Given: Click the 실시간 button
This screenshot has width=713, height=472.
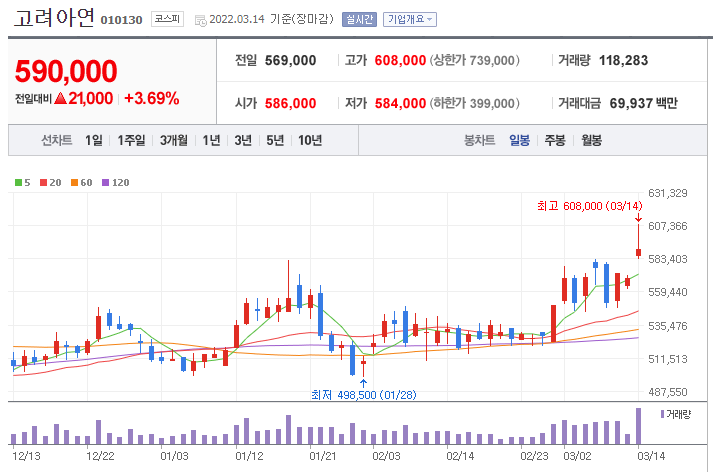Looking at the screenshot, I should pos(359,19).
